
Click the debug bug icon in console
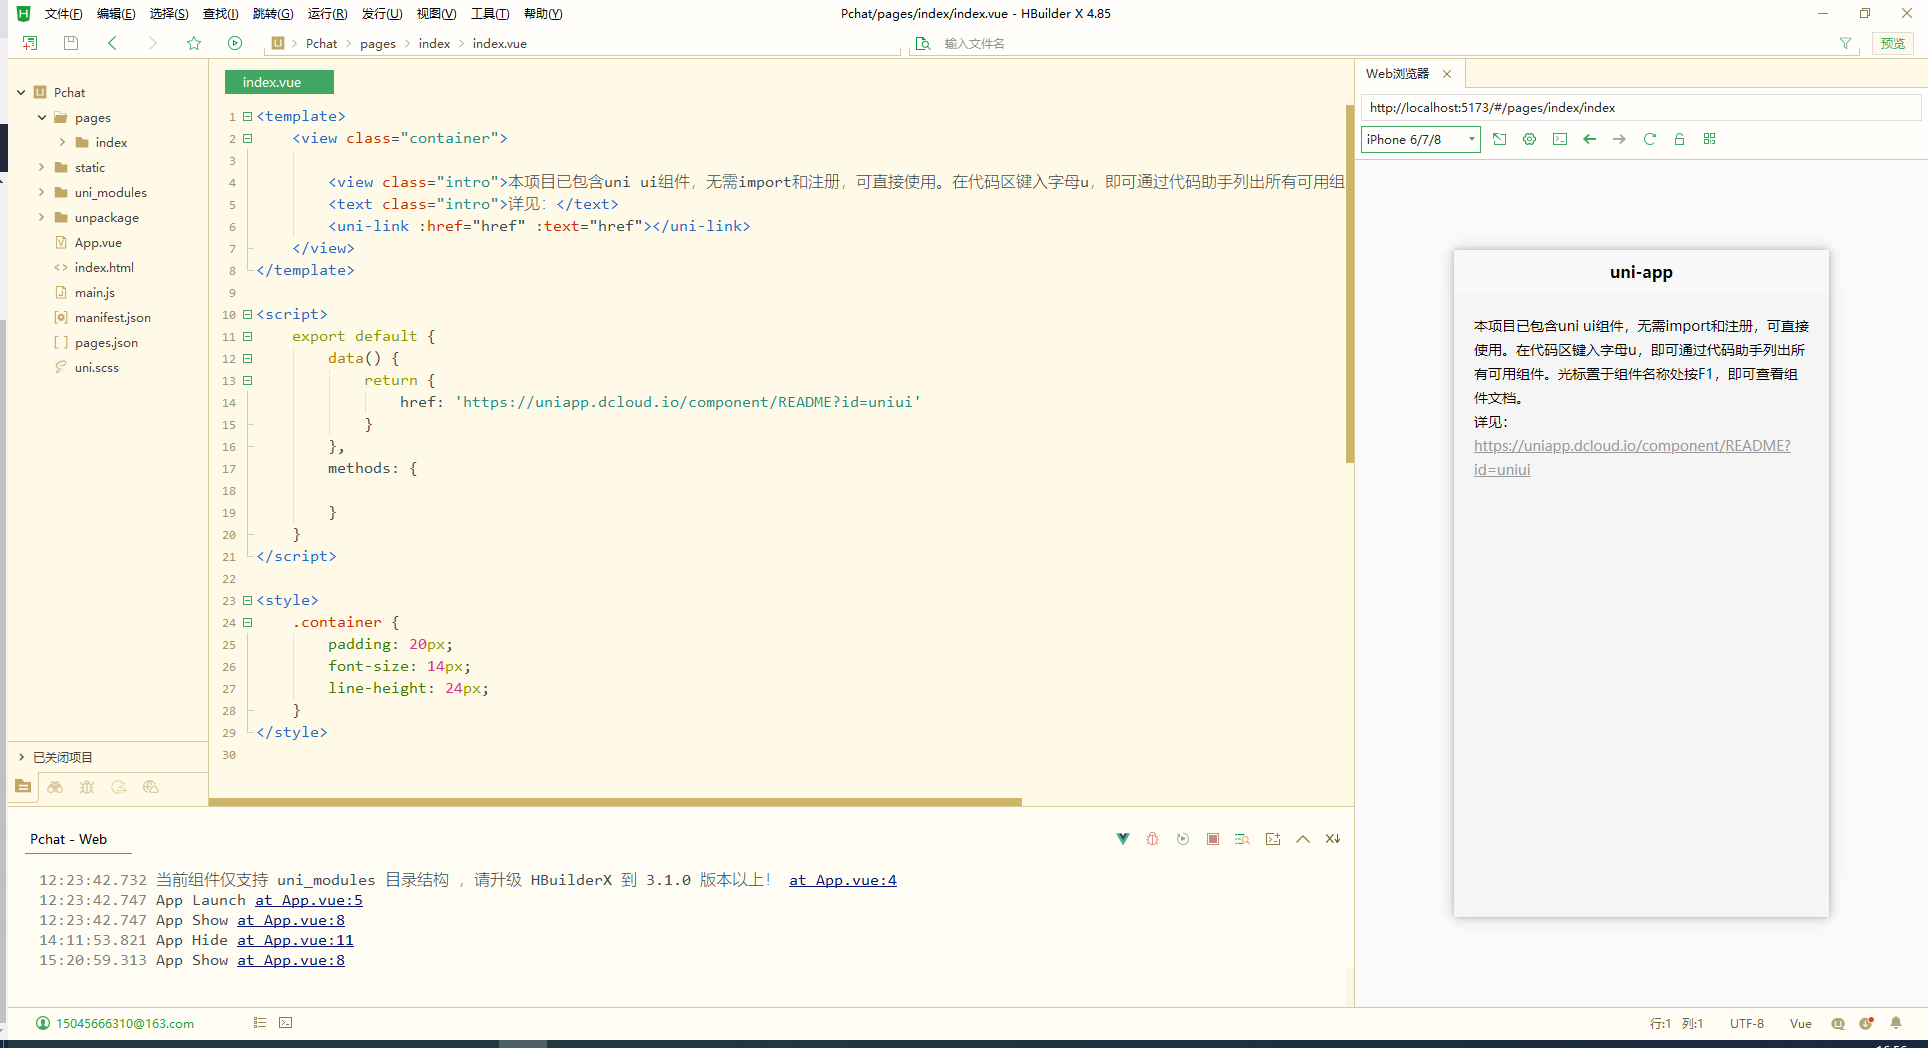[1153, 839]
